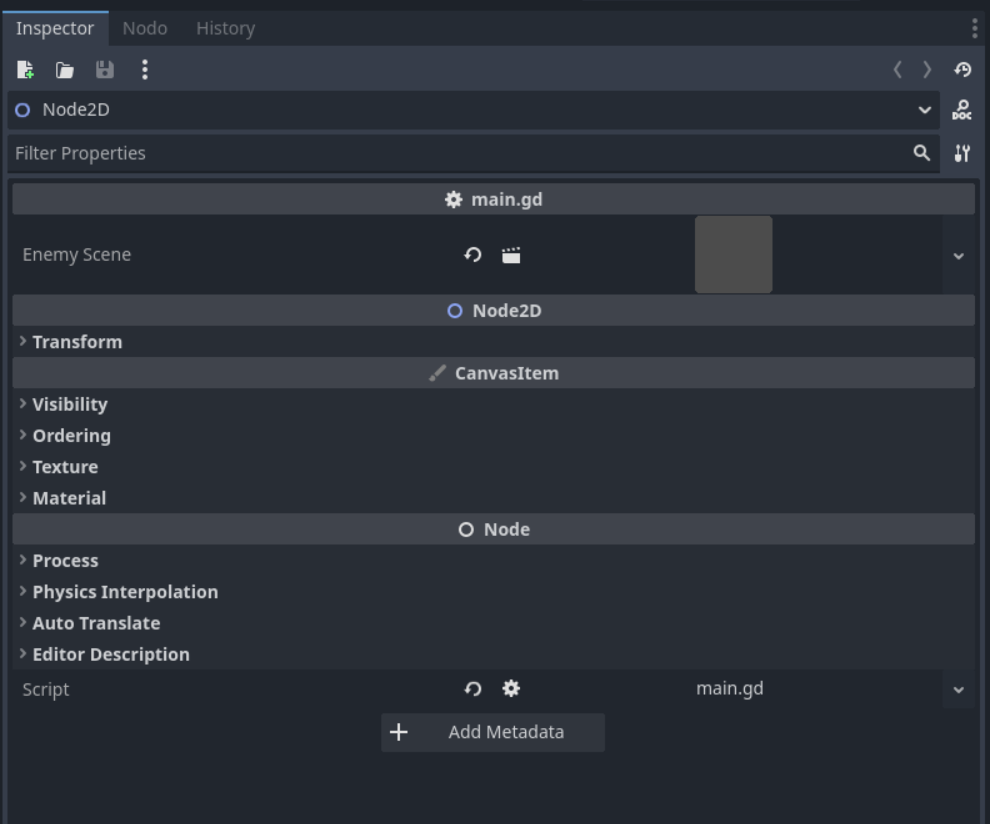This screenshot has height=824, width=990.
Task: Switch to the History tab
Action: (225, 28)
